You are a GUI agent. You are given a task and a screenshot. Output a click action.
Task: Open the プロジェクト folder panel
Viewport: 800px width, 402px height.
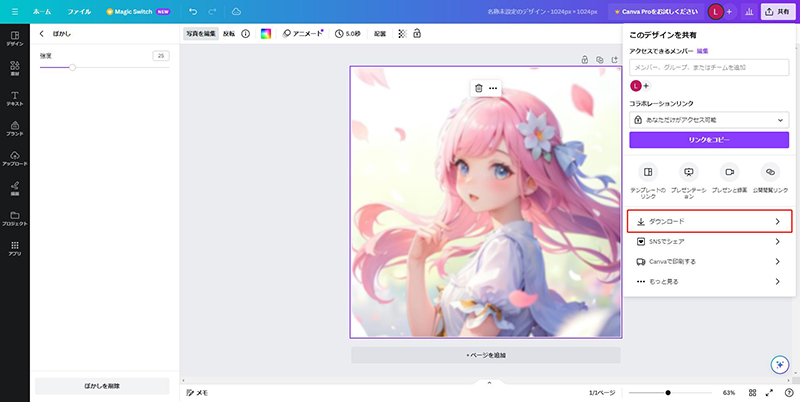point(15,219)
